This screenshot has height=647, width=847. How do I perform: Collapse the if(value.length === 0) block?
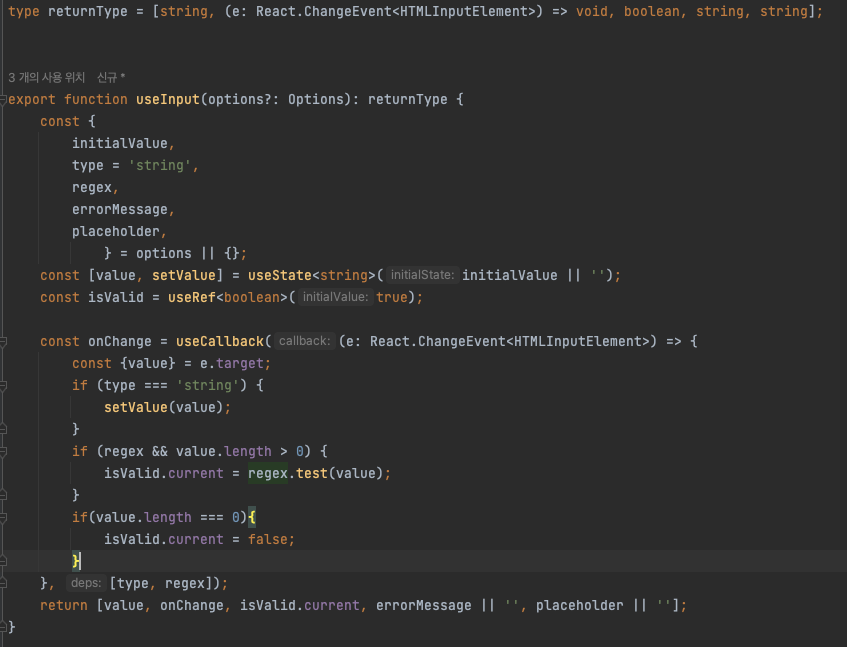pyautogui.click(x=3, y=517)
